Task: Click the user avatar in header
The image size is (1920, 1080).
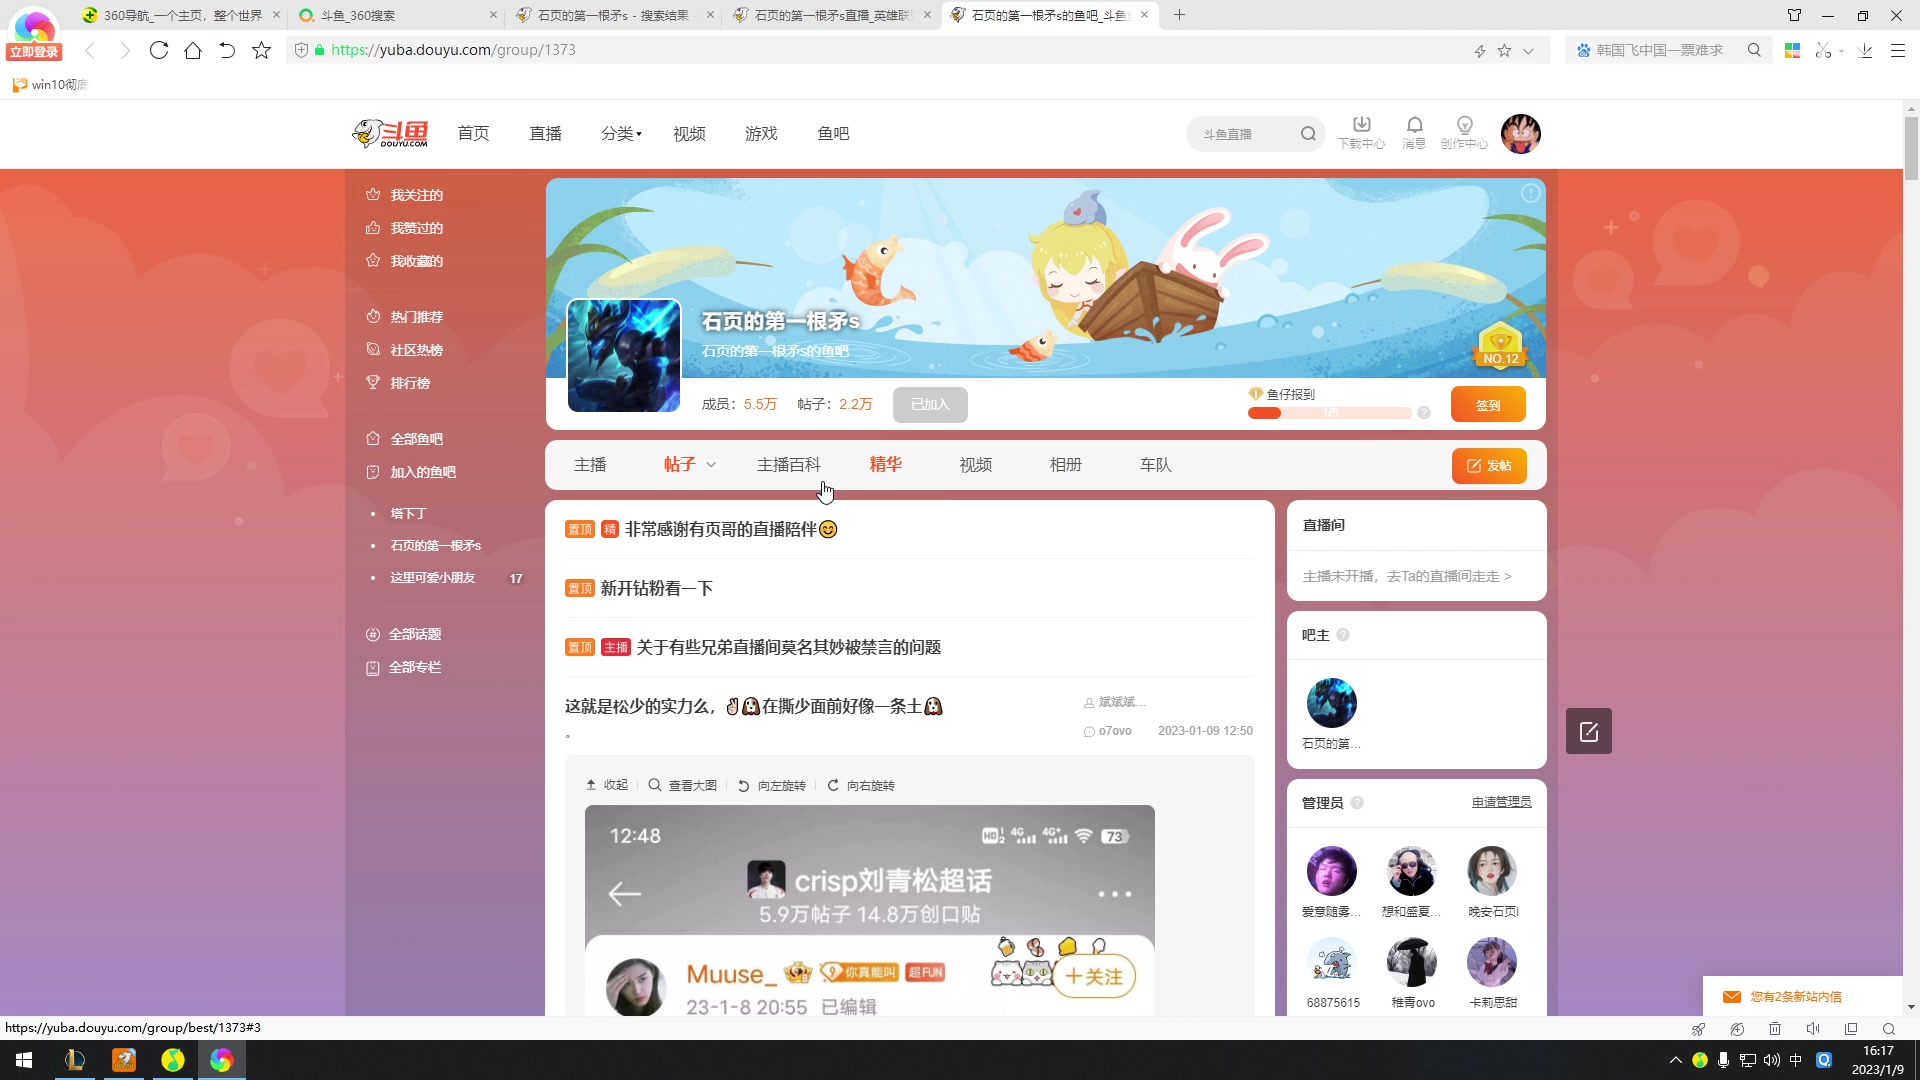Action: 1520,133
